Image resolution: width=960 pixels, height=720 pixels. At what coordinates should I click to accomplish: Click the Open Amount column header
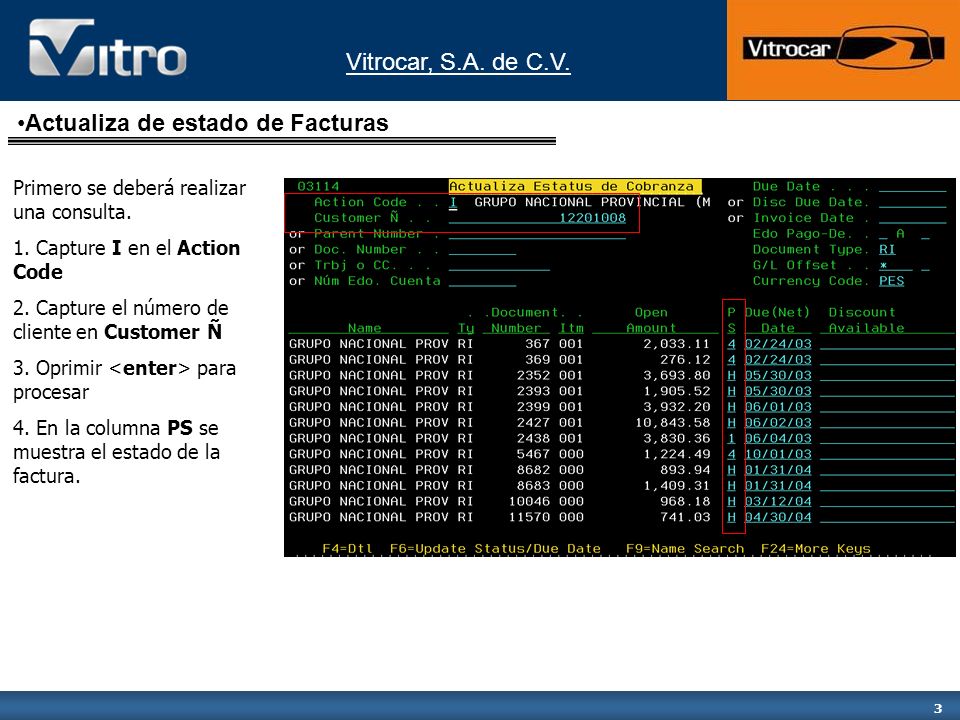tap(651, 320)
